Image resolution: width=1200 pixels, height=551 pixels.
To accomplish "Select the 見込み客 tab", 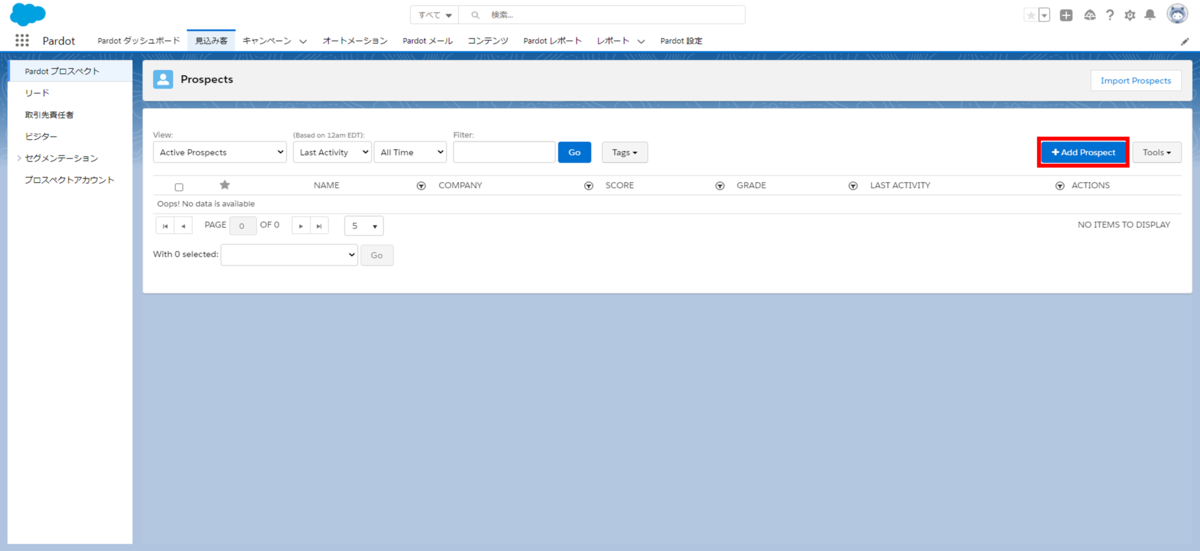I will pyautogui.click(x=211, y=41).
